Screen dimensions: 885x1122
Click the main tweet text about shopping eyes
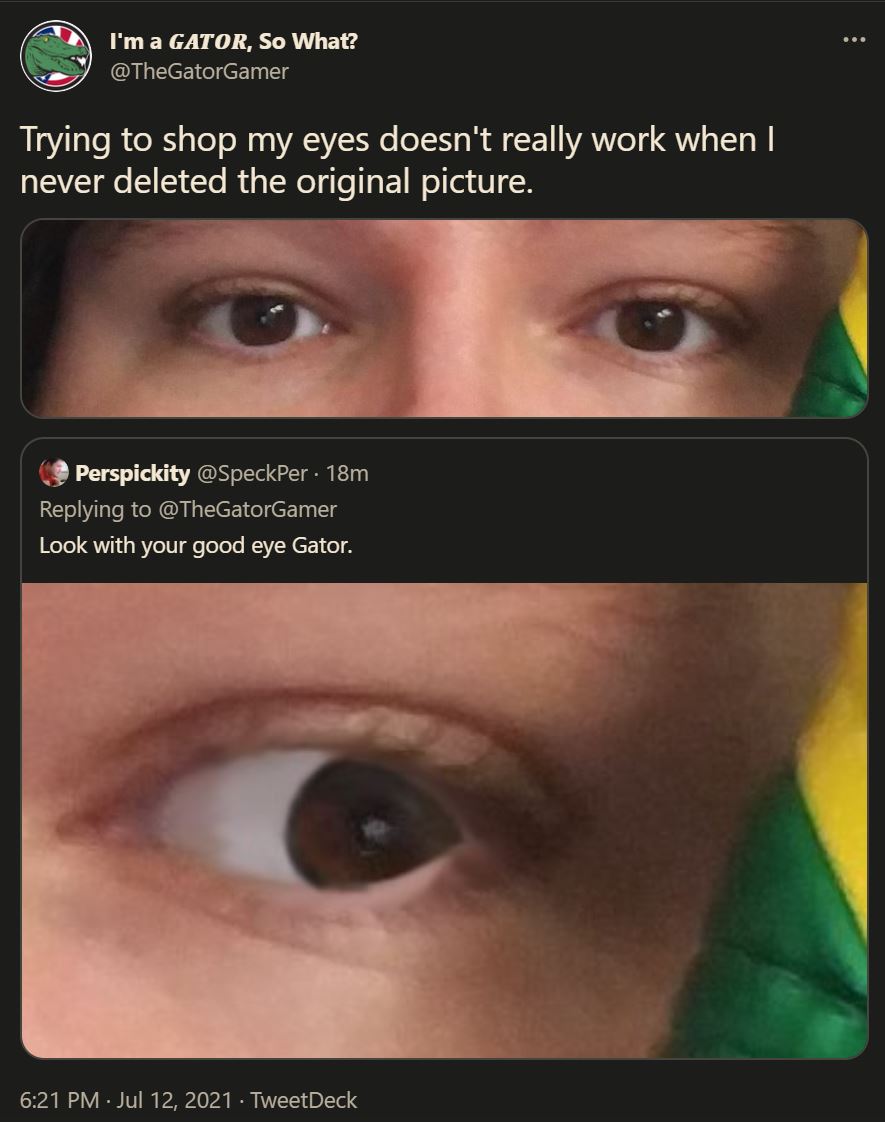pos(397,160)
